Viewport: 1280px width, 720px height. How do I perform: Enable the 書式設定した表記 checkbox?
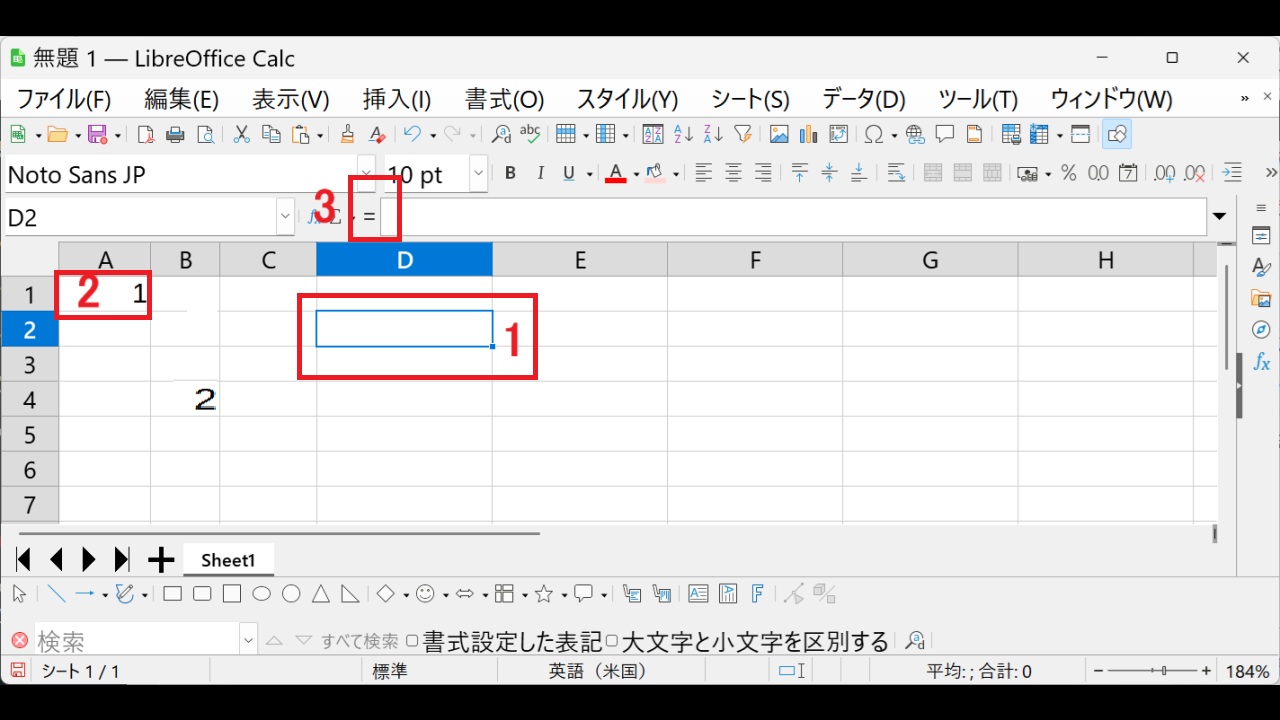click(414, 640)
